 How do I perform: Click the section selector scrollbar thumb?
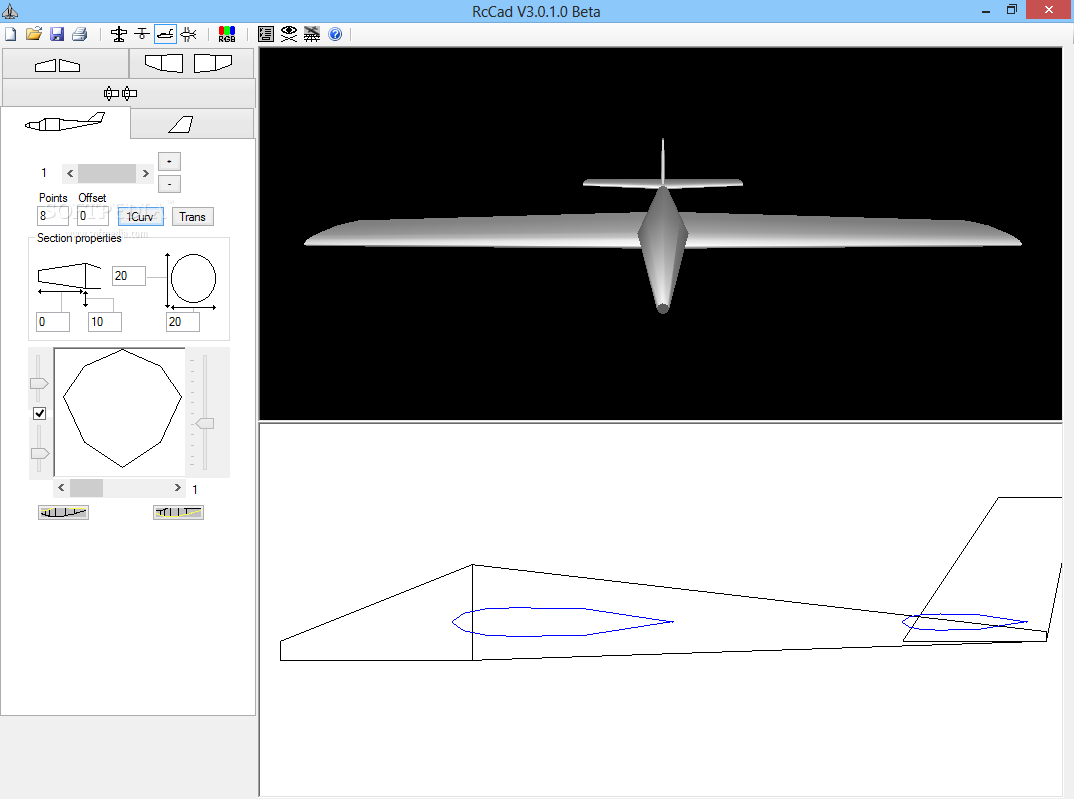(106, 173)
